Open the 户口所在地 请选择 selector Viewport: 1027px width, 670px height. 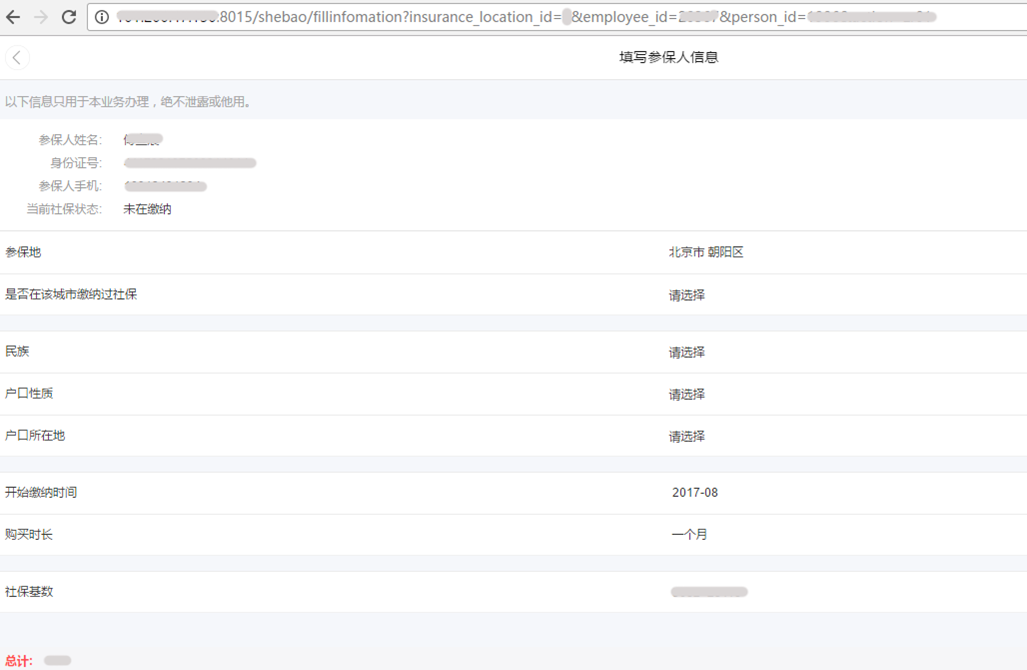[687, 436]
